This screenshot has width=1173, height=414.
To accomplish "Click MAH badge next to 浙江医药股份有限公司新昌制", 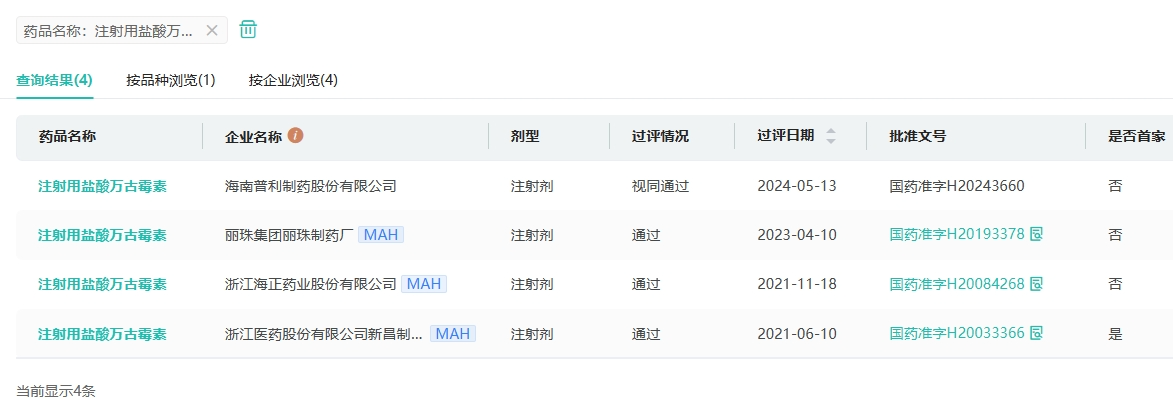I will click(x=453, y=333).
